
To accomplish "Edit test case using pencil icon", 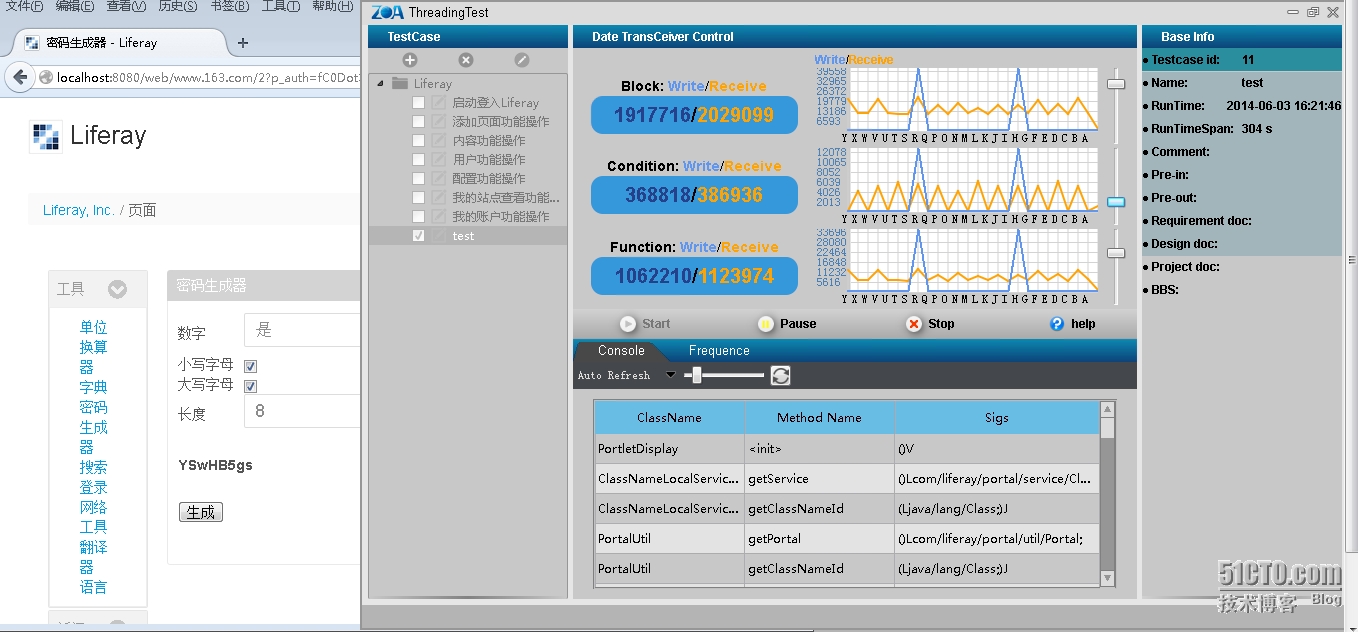I will click(x=522, y=60).
